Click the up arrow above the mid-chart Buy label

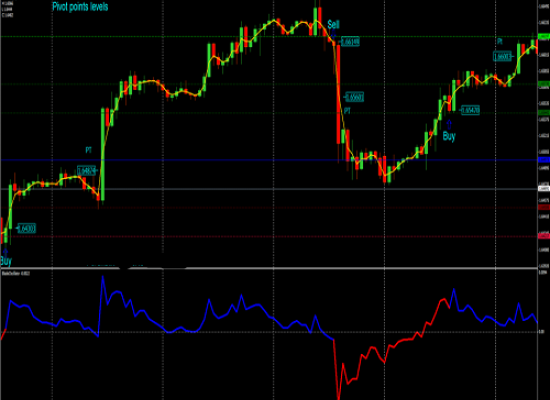(449, 125)
